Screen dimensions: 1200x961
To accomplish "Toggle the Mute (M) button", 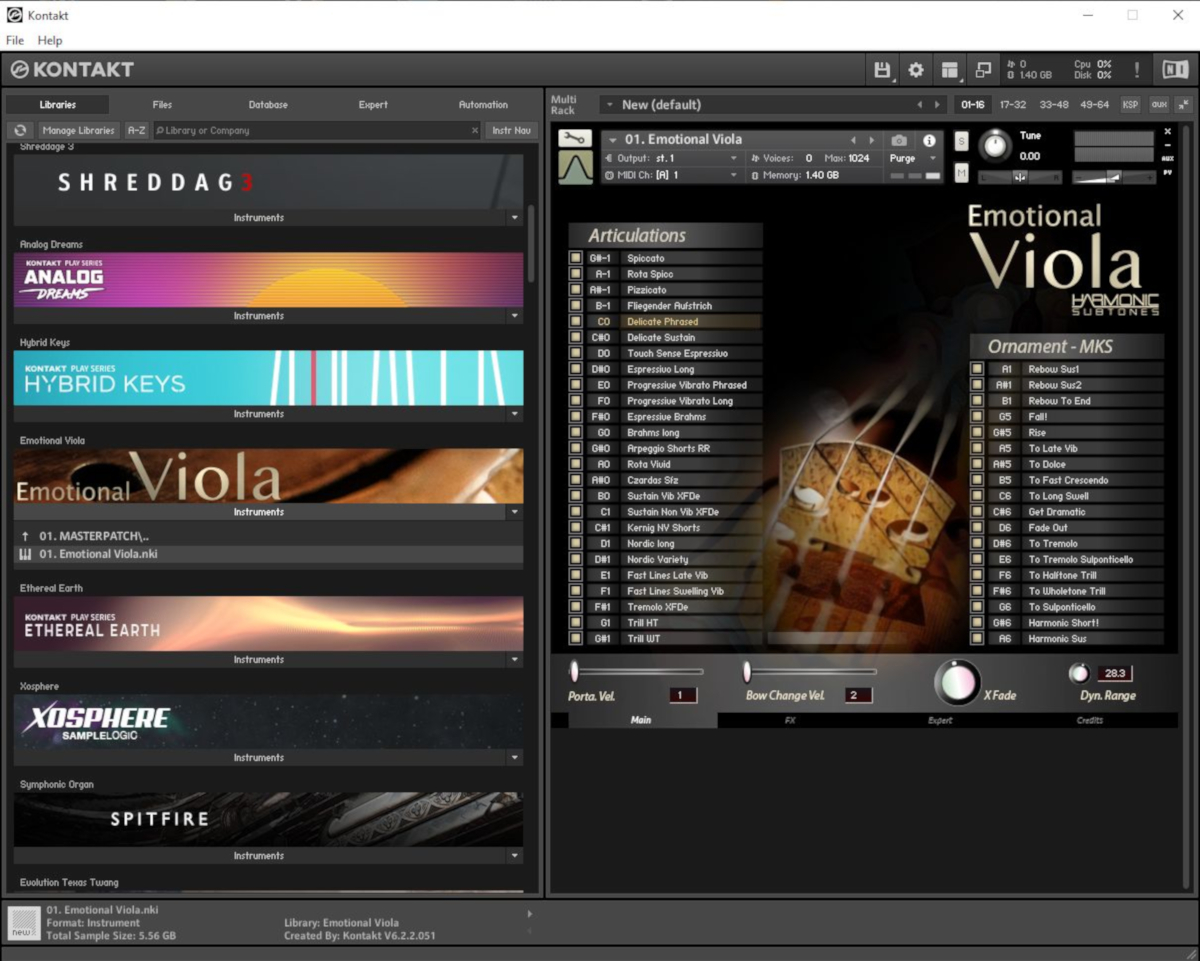I will [x=961, y=174].
